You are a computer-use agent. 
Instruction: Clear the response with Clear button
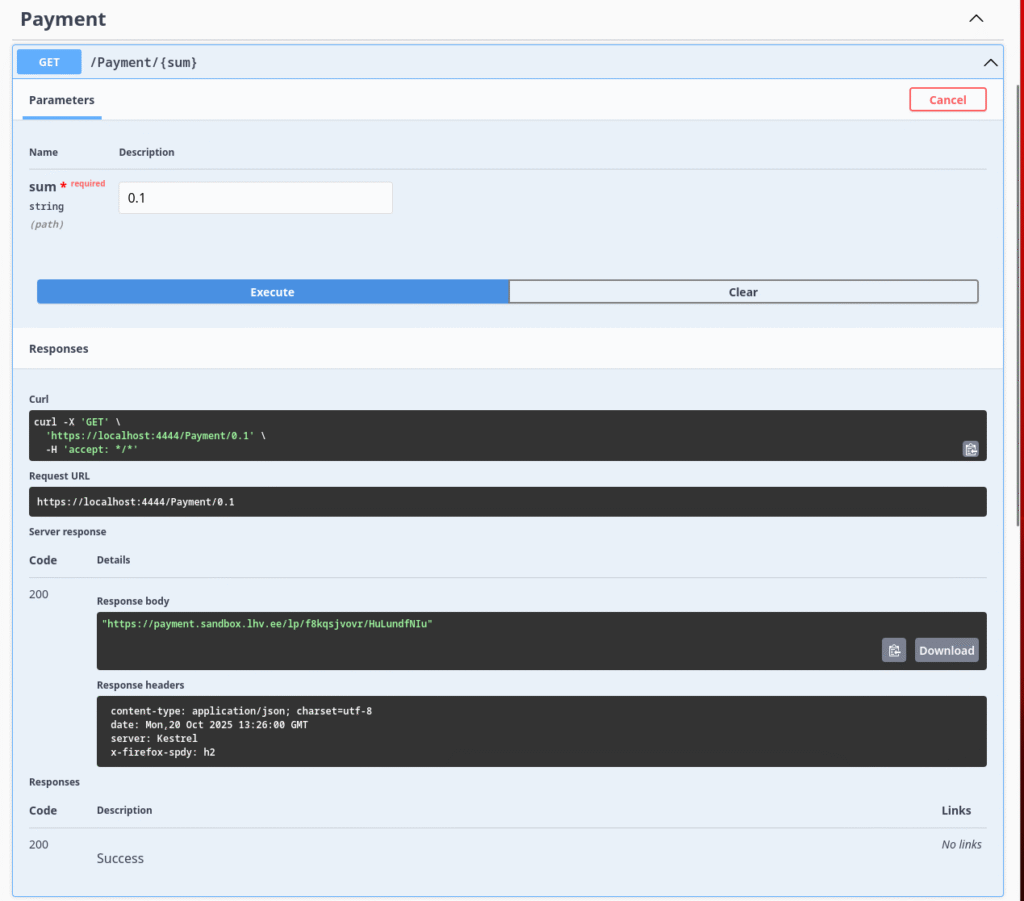(x=743, y=292)
